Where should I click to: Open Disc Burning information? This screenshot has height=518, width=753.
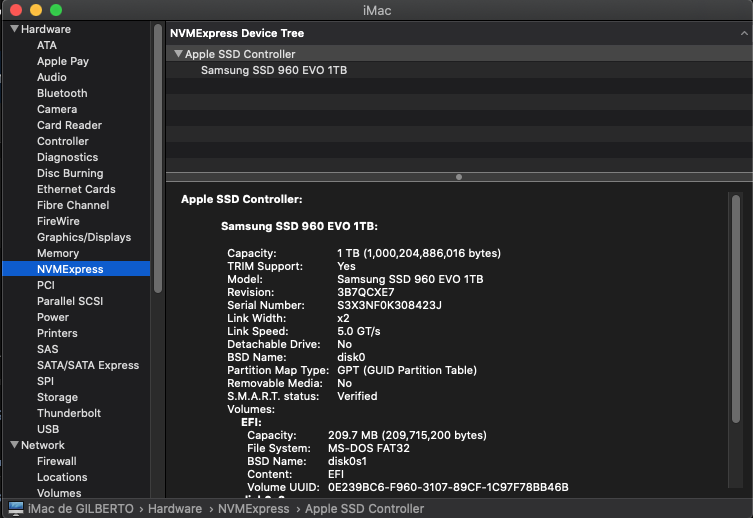click(x=70, y=173)
